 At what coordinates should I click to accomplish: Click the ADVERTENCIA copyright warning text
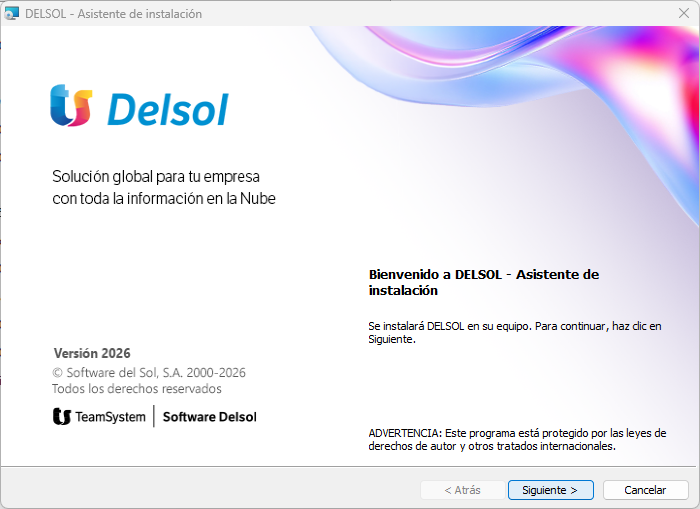click(x=517, y=439)
